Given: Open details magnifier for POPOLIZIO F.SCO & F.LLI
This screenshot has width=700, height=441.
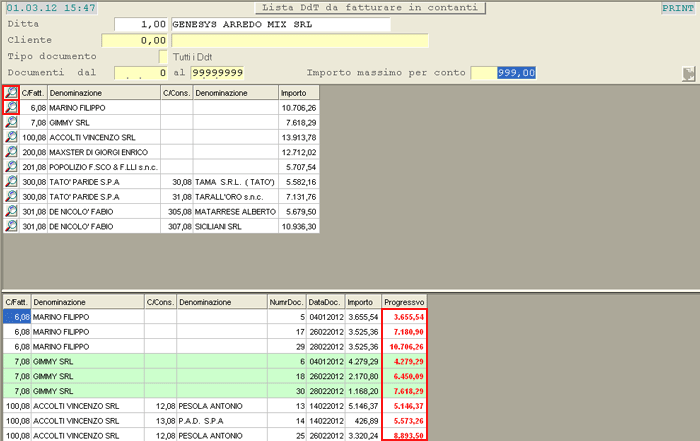Looking at the screenshot, I should 11,166.
